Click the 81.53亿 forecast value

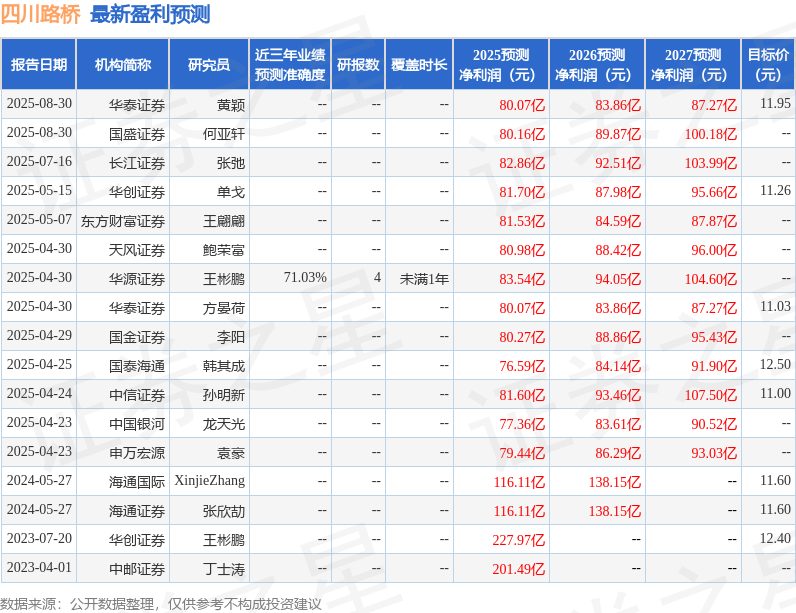point(522,221)
